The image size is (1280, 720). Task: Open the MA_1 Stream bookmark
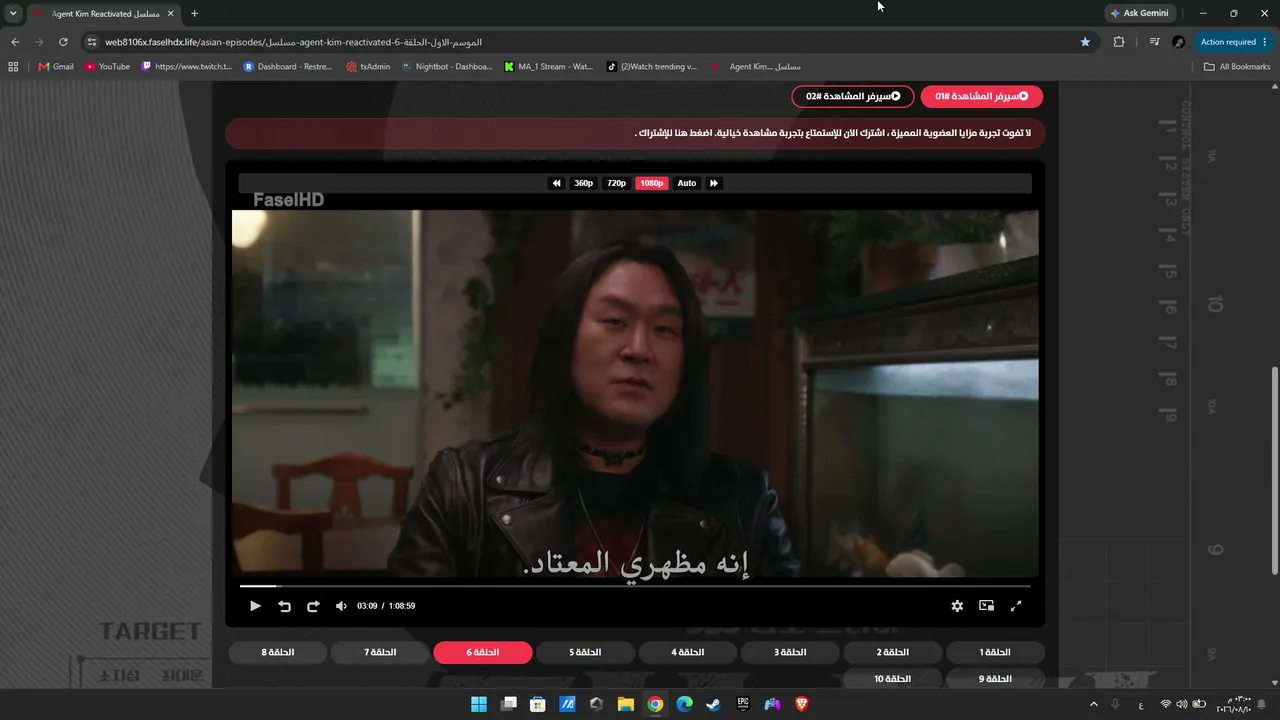pyautogui.click(x=549, y=67)
